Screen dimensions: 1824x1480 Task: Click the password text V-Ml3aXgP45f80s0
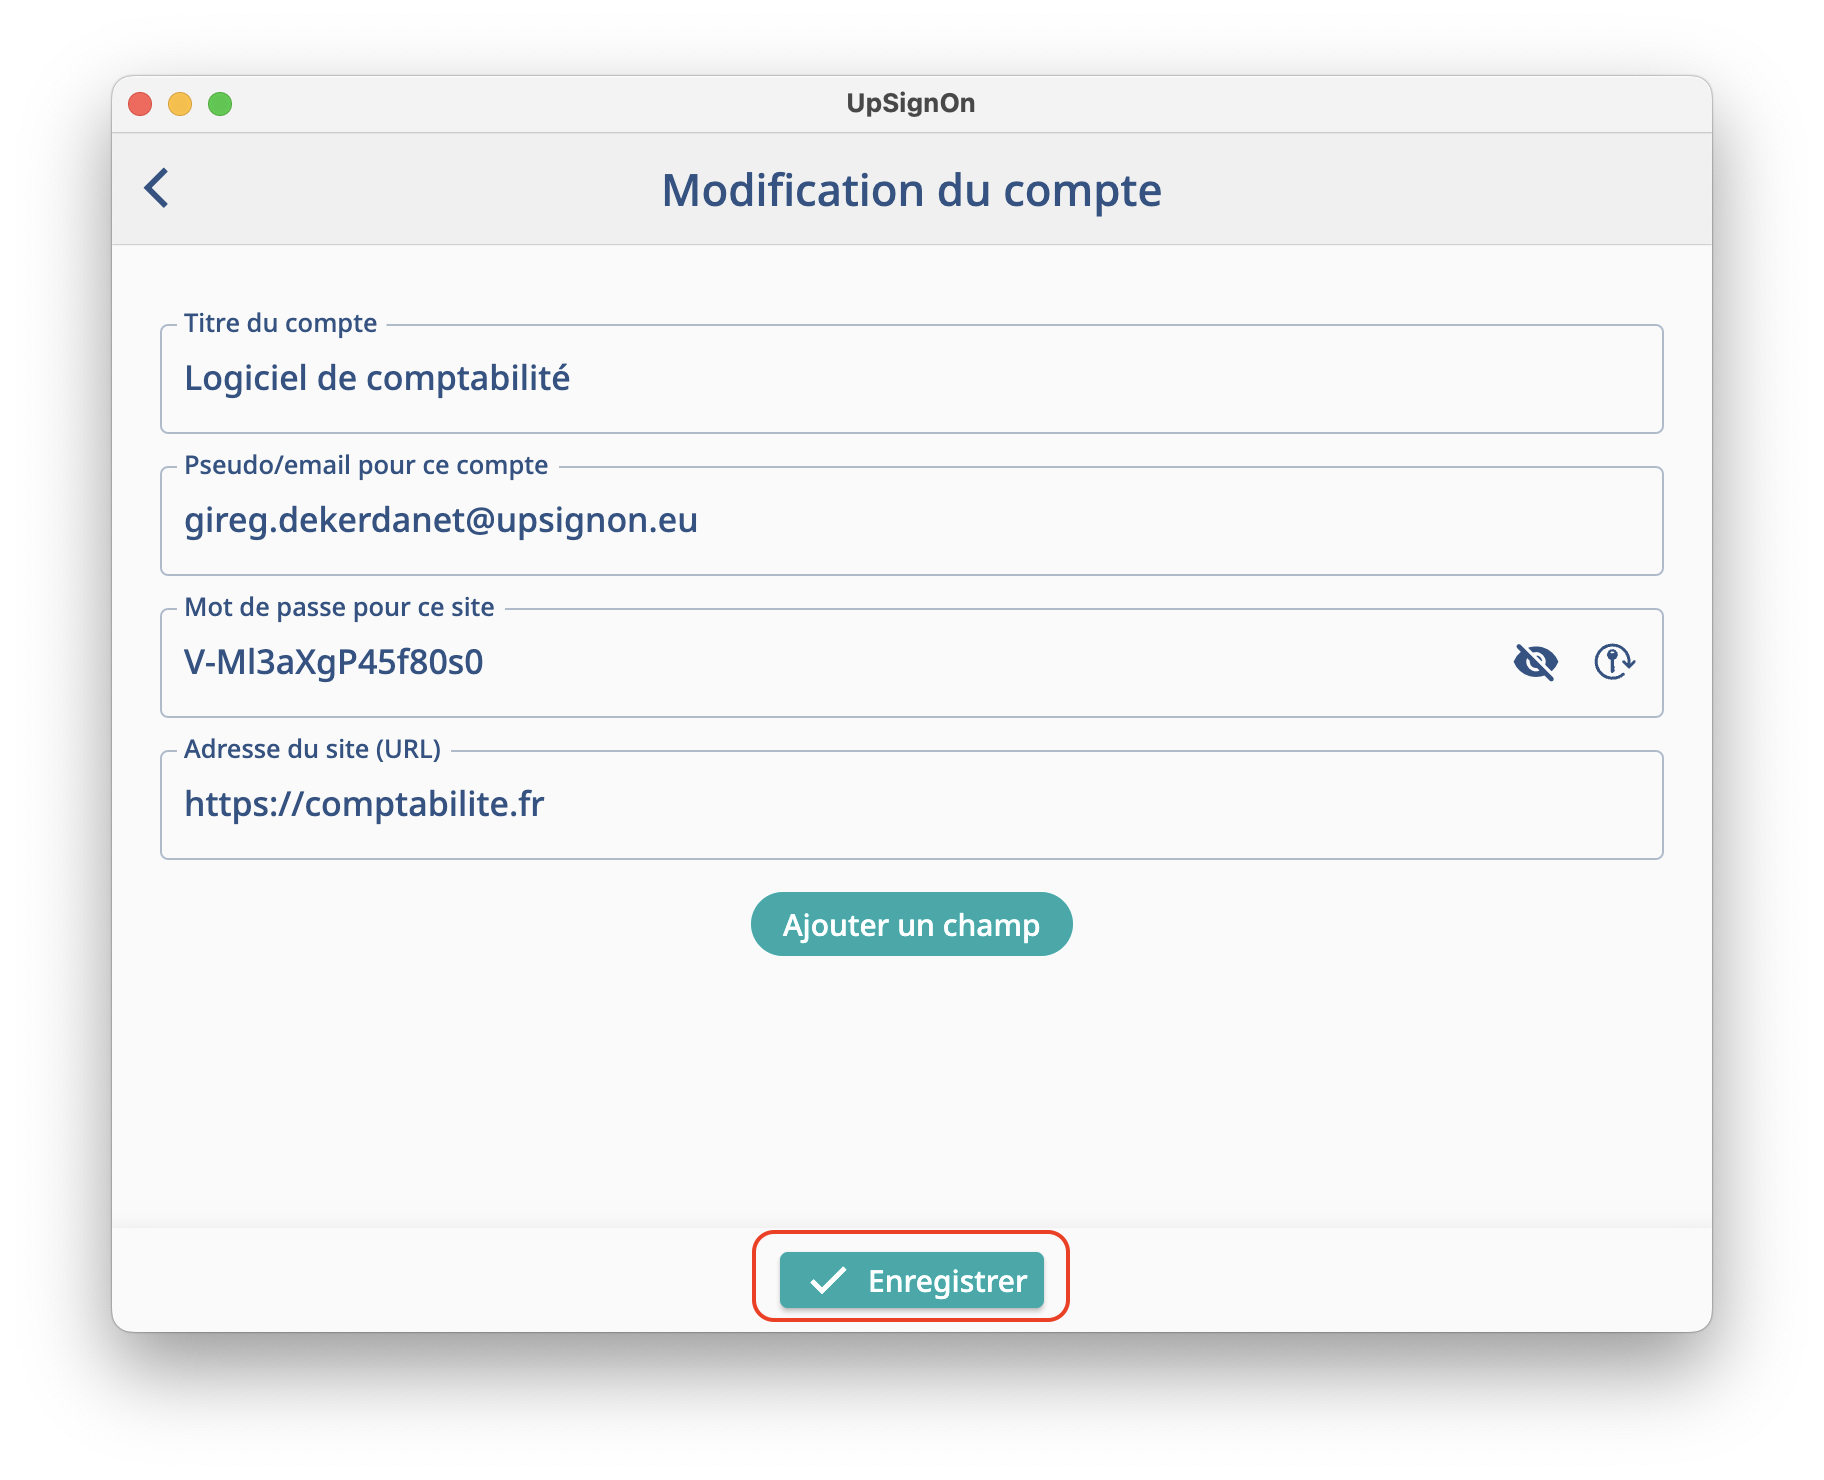(x=334, y=663)
